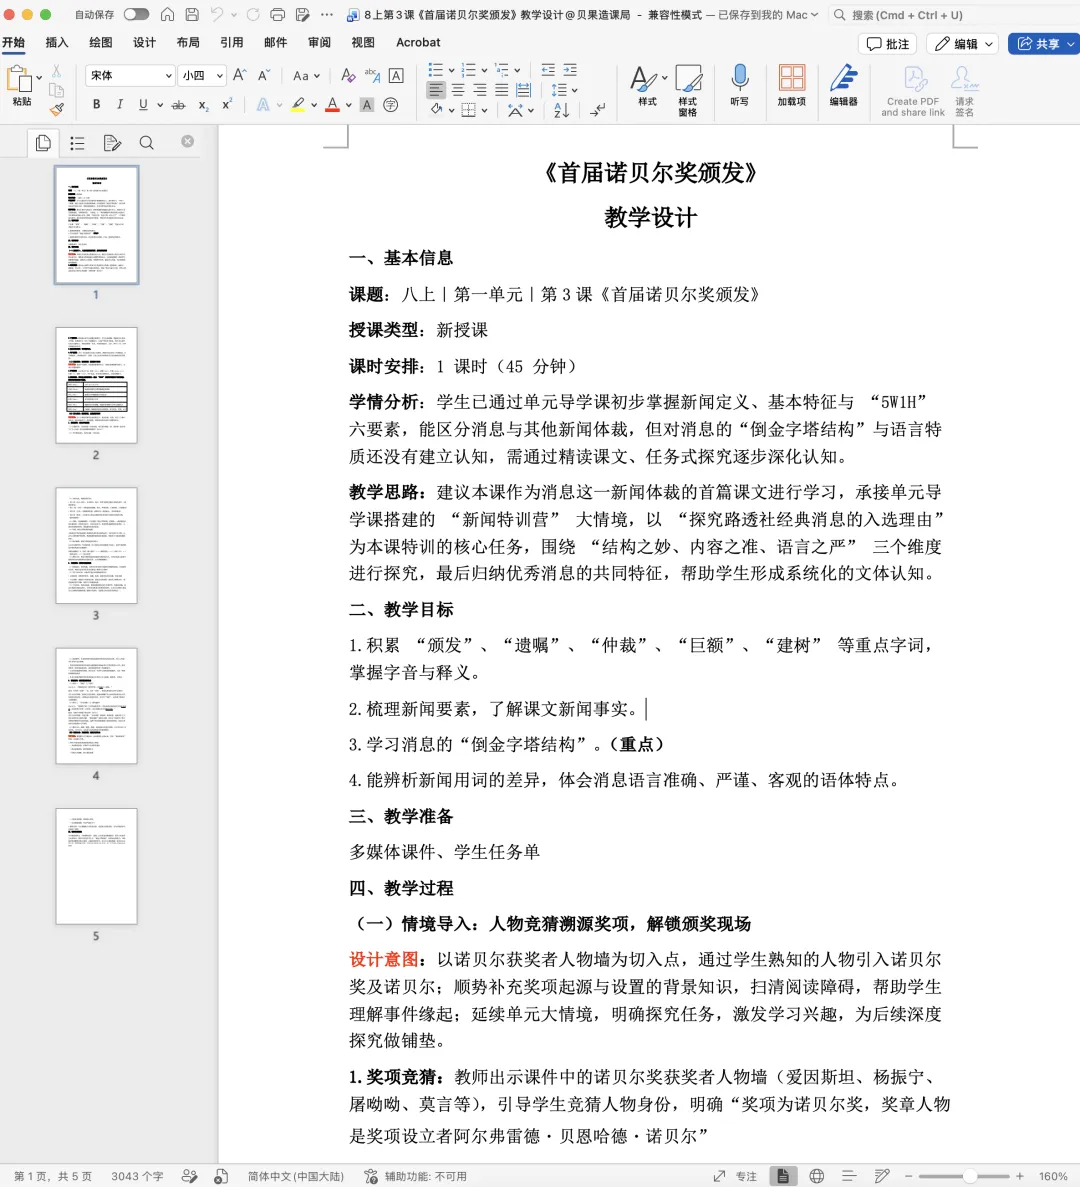Click the Format Painter brush icon
The width and height of the screenshot is (1080, 1187).
57,110
